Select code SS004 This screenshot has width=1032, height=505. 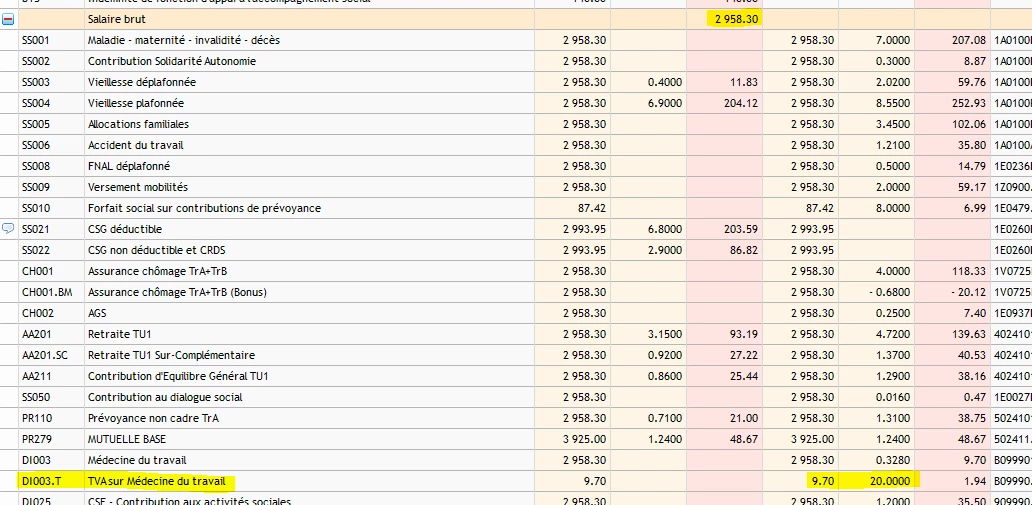pos(36,103)
